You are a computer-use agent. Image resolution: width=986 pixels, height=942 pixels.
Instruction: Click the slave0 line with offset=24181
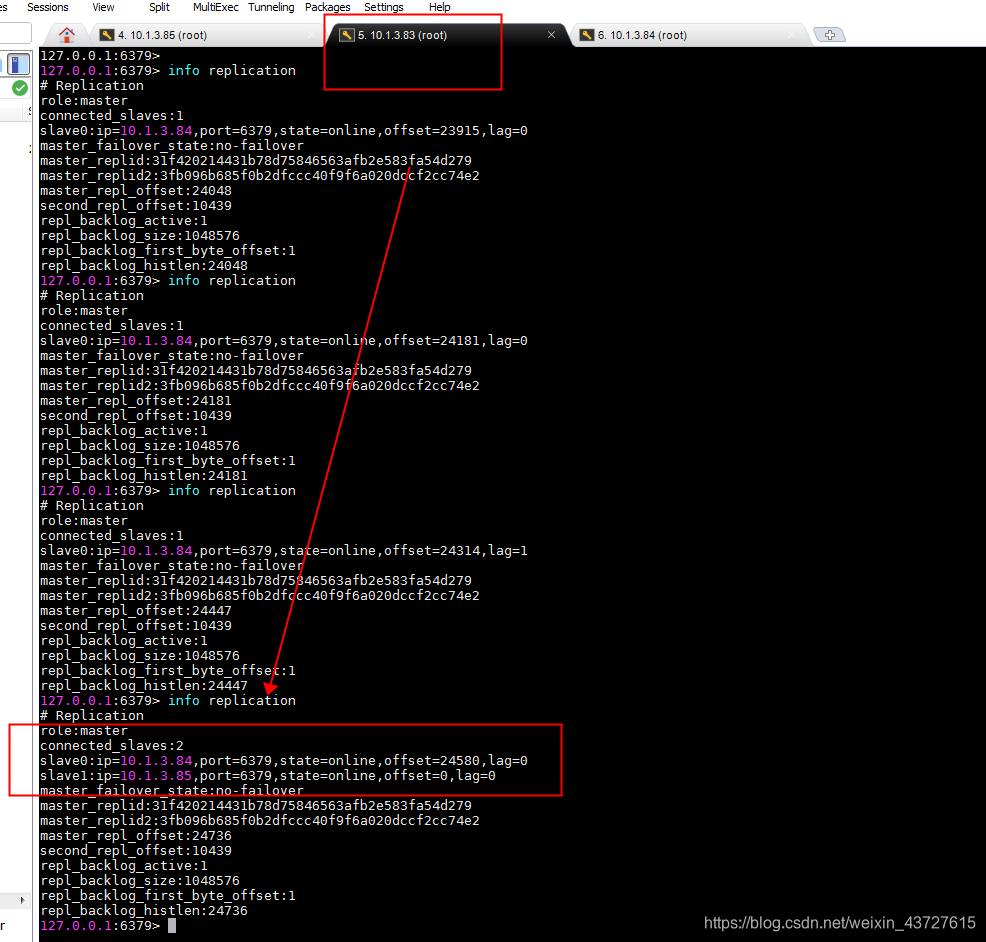click(x=284, y=341)
